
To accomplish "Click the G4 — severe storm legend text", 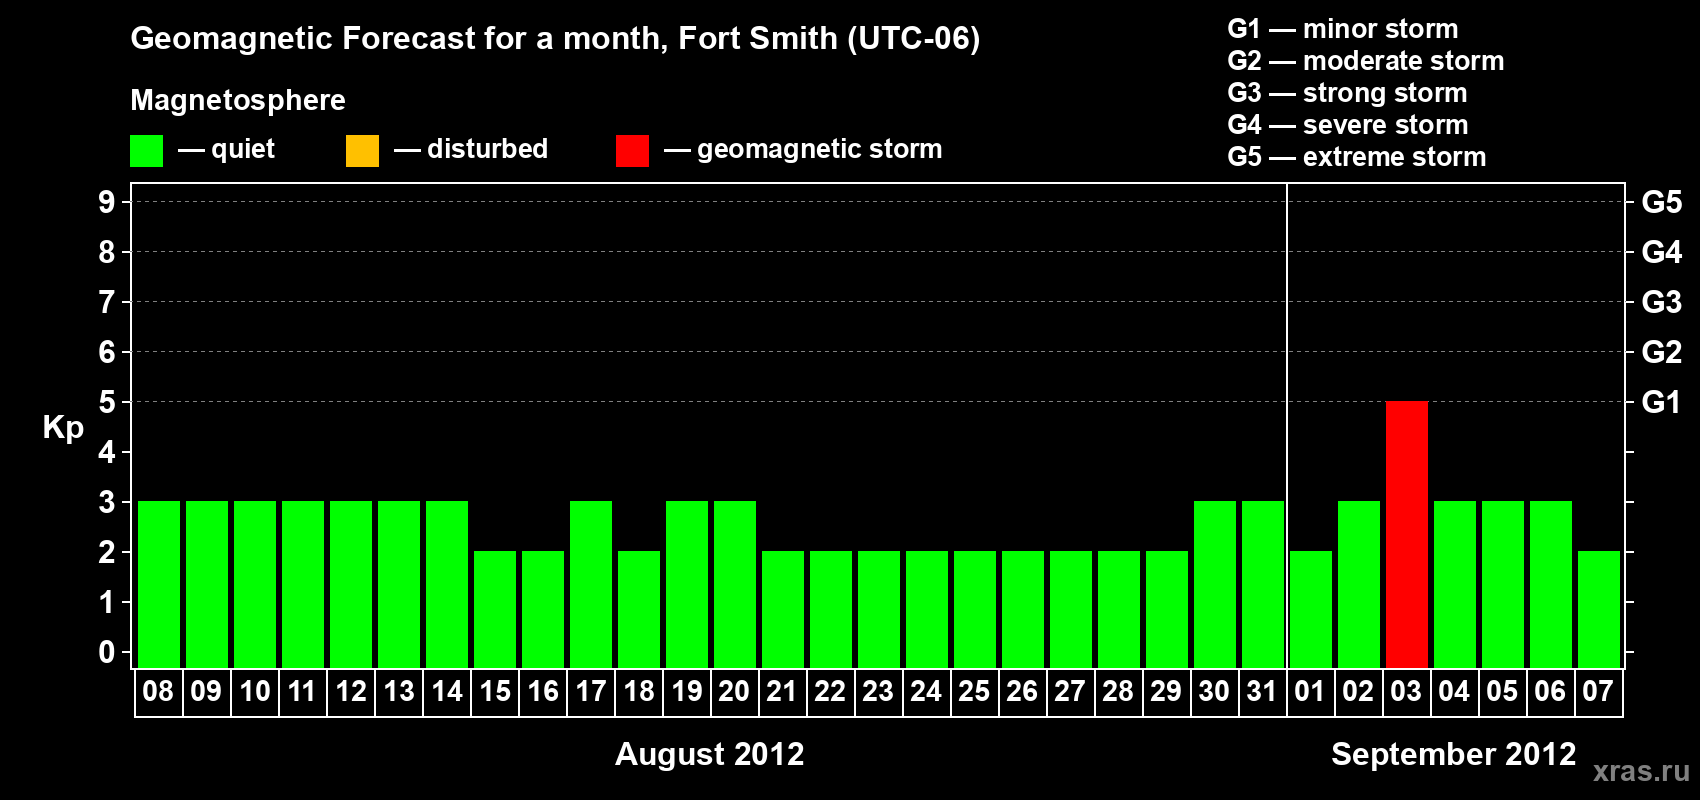I will click(x=1348, y=125).
